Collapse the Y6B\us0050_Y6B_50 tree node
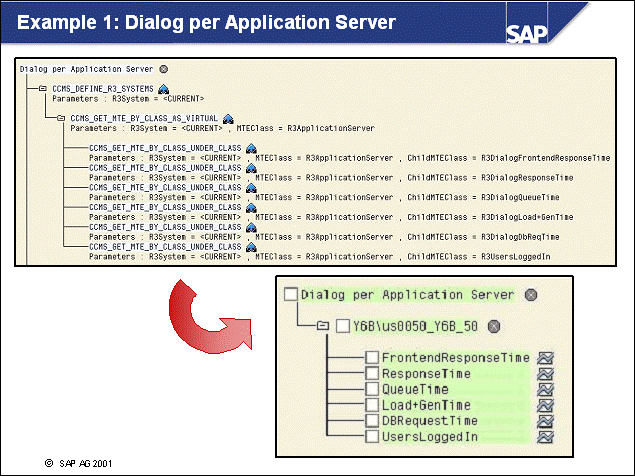 (323, 327)
